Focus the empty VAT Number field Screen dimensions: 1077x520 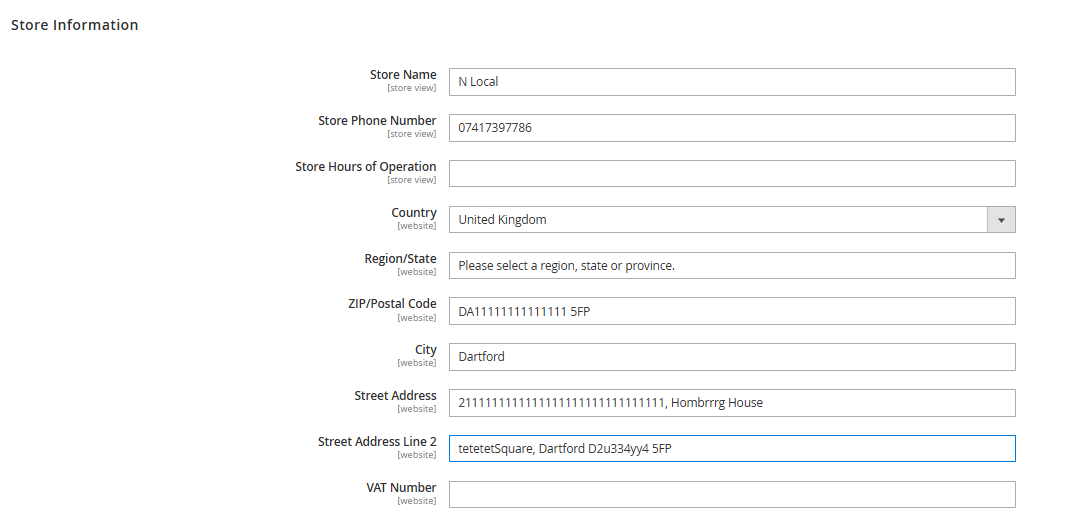pyautogui.click(x=731, y=495)
